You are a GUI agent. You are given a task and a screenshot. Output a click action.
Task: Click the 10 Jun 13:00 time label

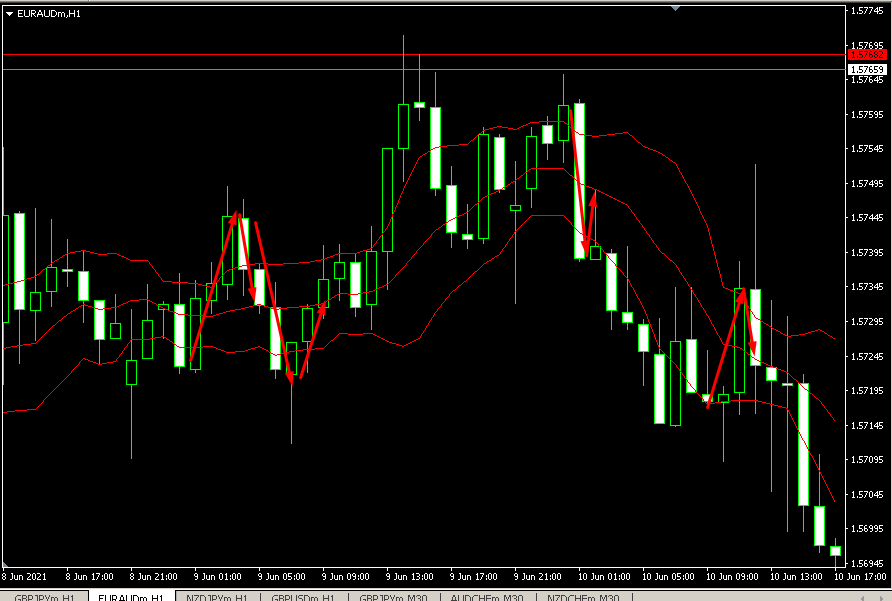click(796, 577)
